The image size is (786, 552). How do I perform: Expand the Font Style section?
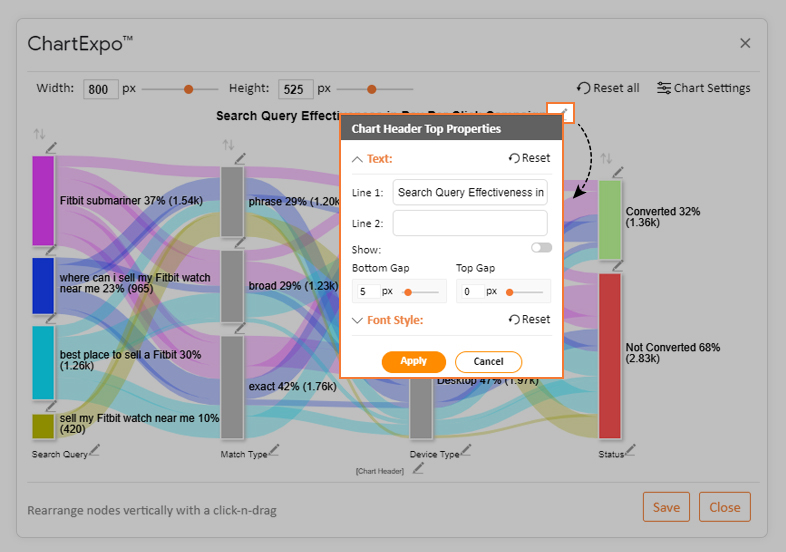[x=357, y=320]
